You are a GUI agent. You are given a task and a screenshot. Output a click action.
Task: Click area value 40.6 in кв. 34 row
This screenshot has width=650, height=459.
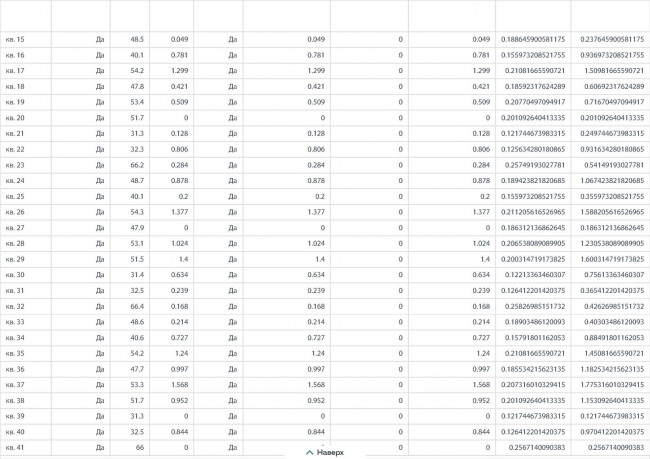[137, 338]
